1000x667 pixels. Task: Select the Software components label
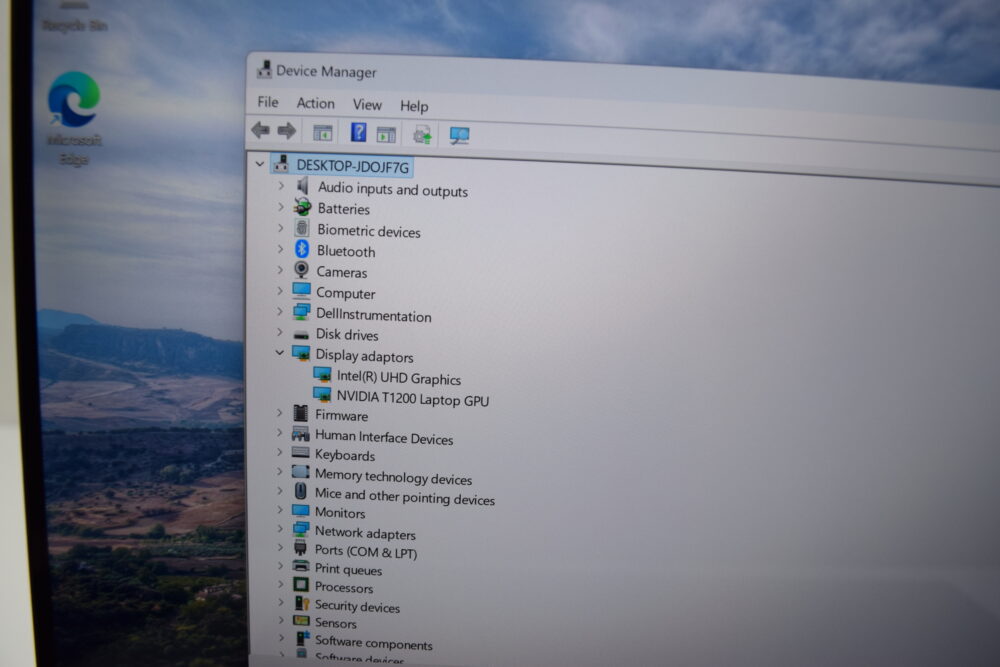[x=374, y=642]
